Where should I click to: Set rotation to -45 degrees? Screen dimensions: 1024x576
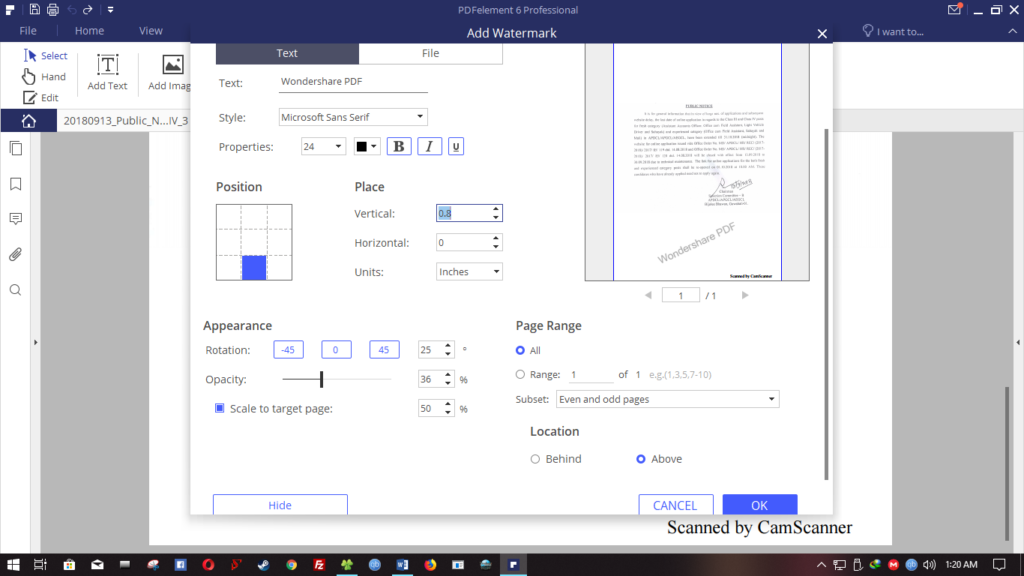pyautogui.click(x=288, y=349)
